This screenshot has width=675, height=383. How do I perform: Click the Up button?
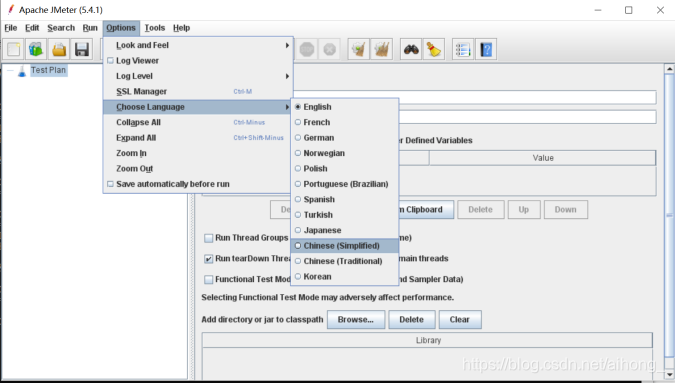(x=523, y=210)
